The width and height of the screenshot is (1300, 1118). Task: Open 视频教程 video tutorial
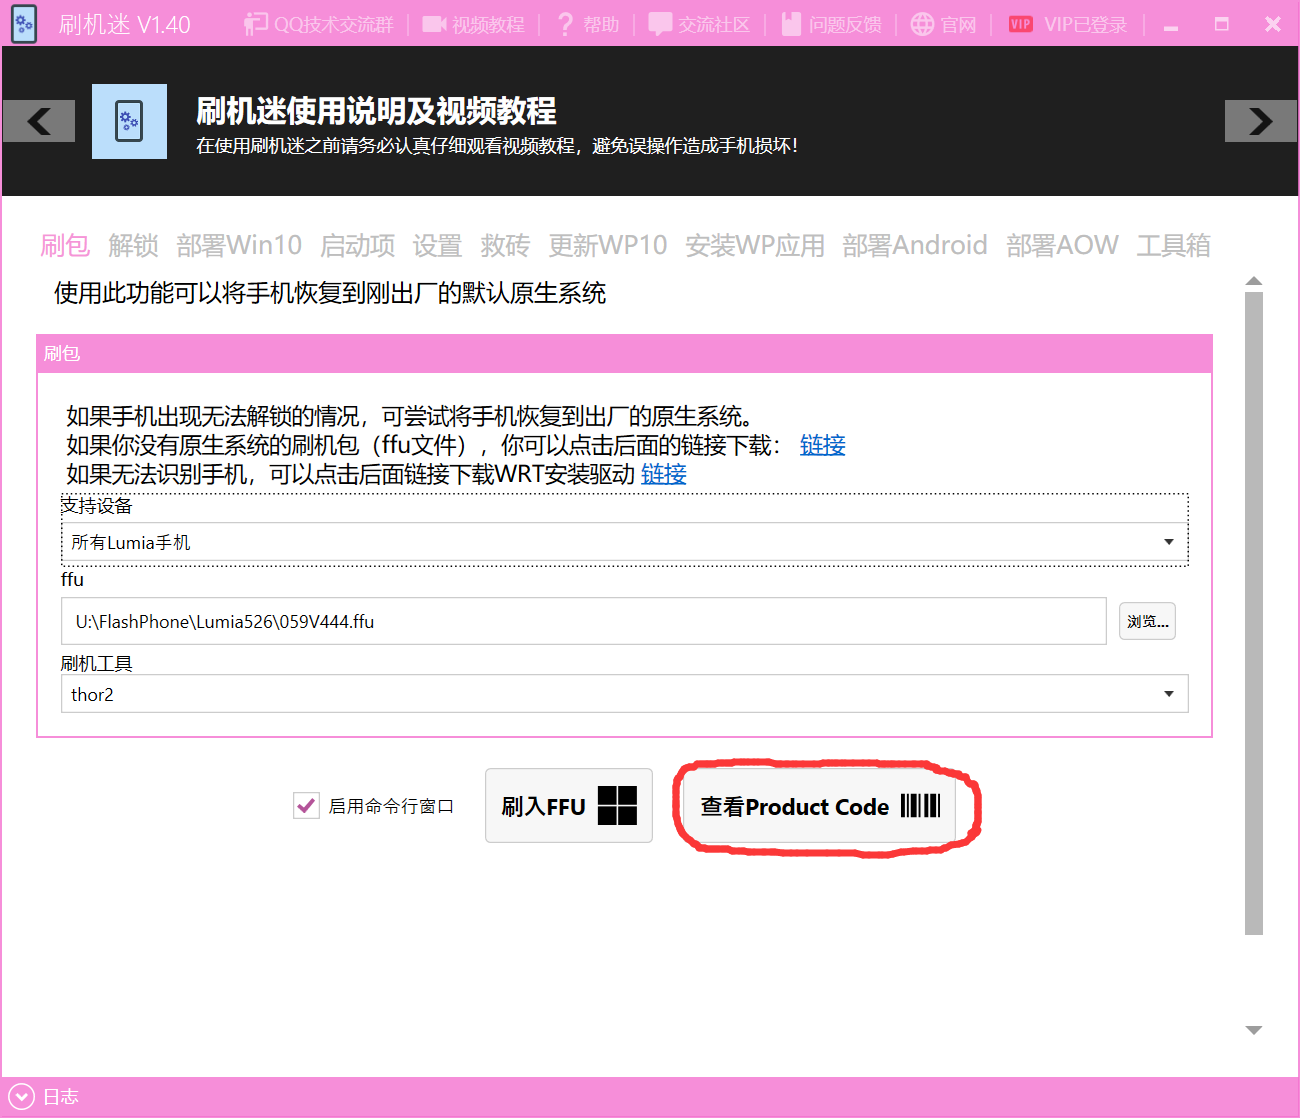[433, 24]
